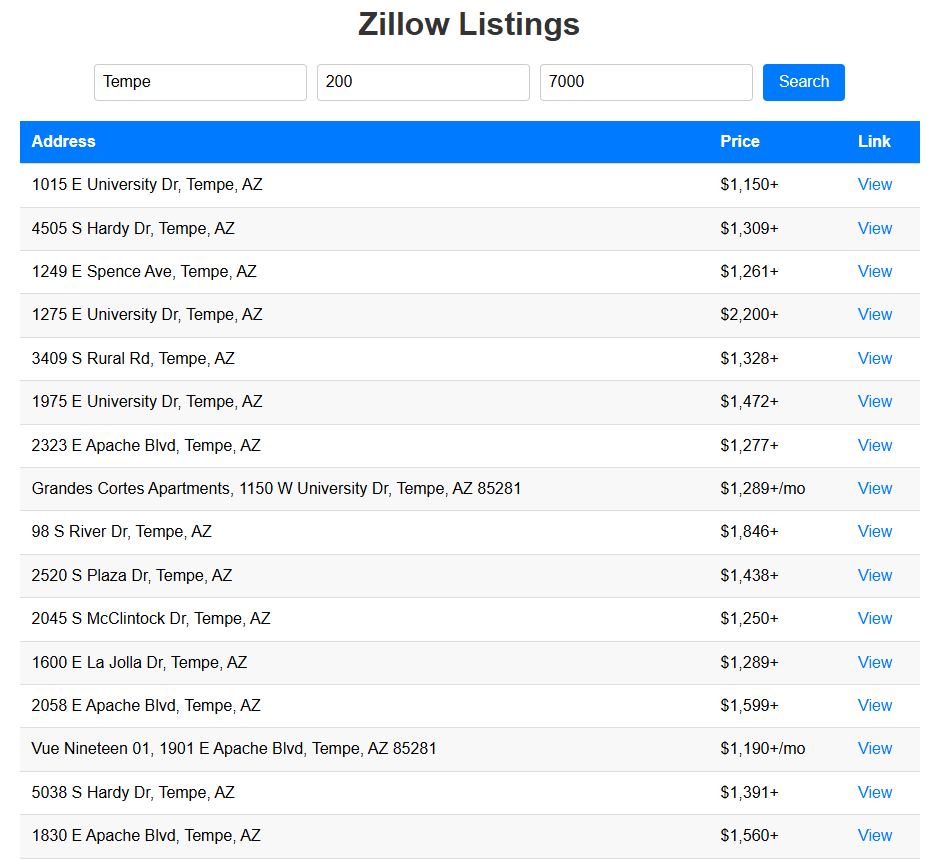Select address 2520 S Plaza Dr, Tempe, AZ
The image size is (939, 859).
click(132, 575)
